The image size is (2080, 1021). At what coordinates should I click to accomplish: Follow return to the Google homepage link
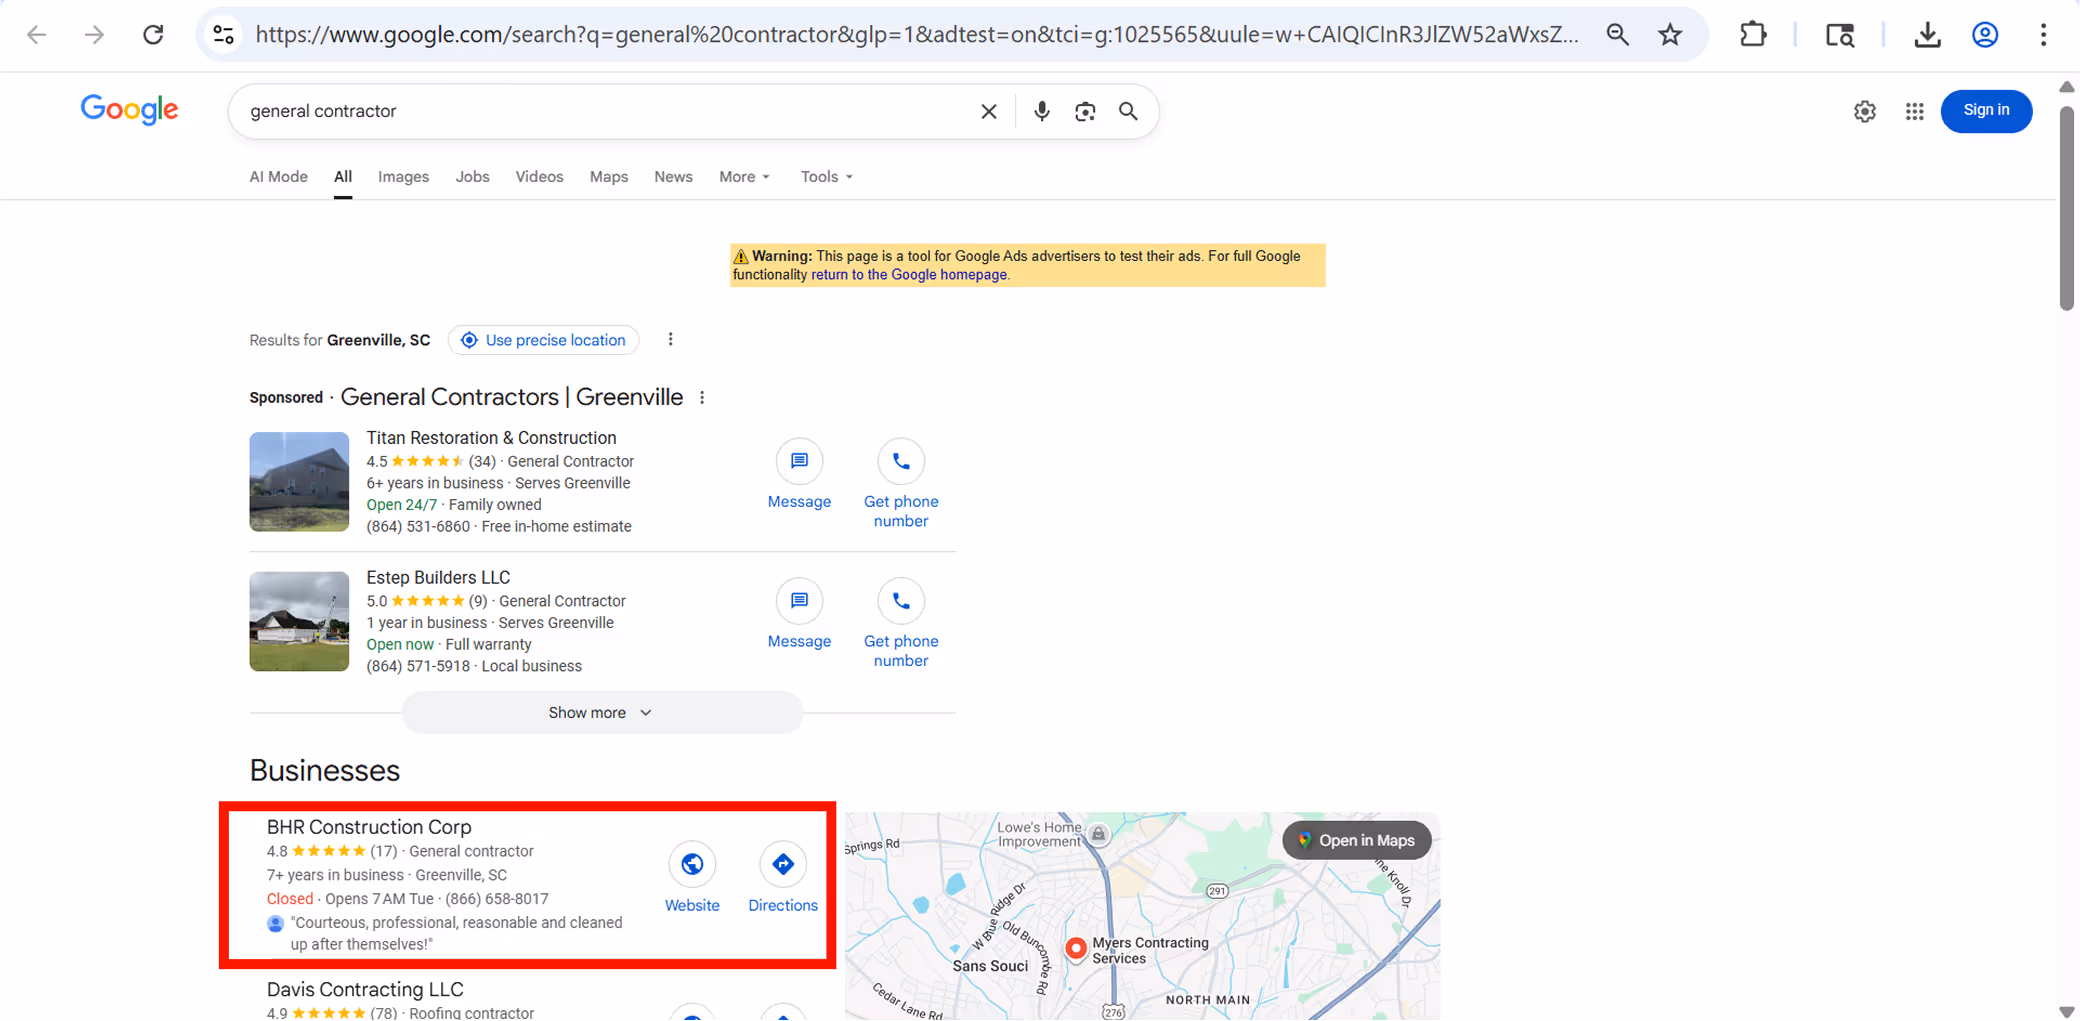tap(908, 275)
